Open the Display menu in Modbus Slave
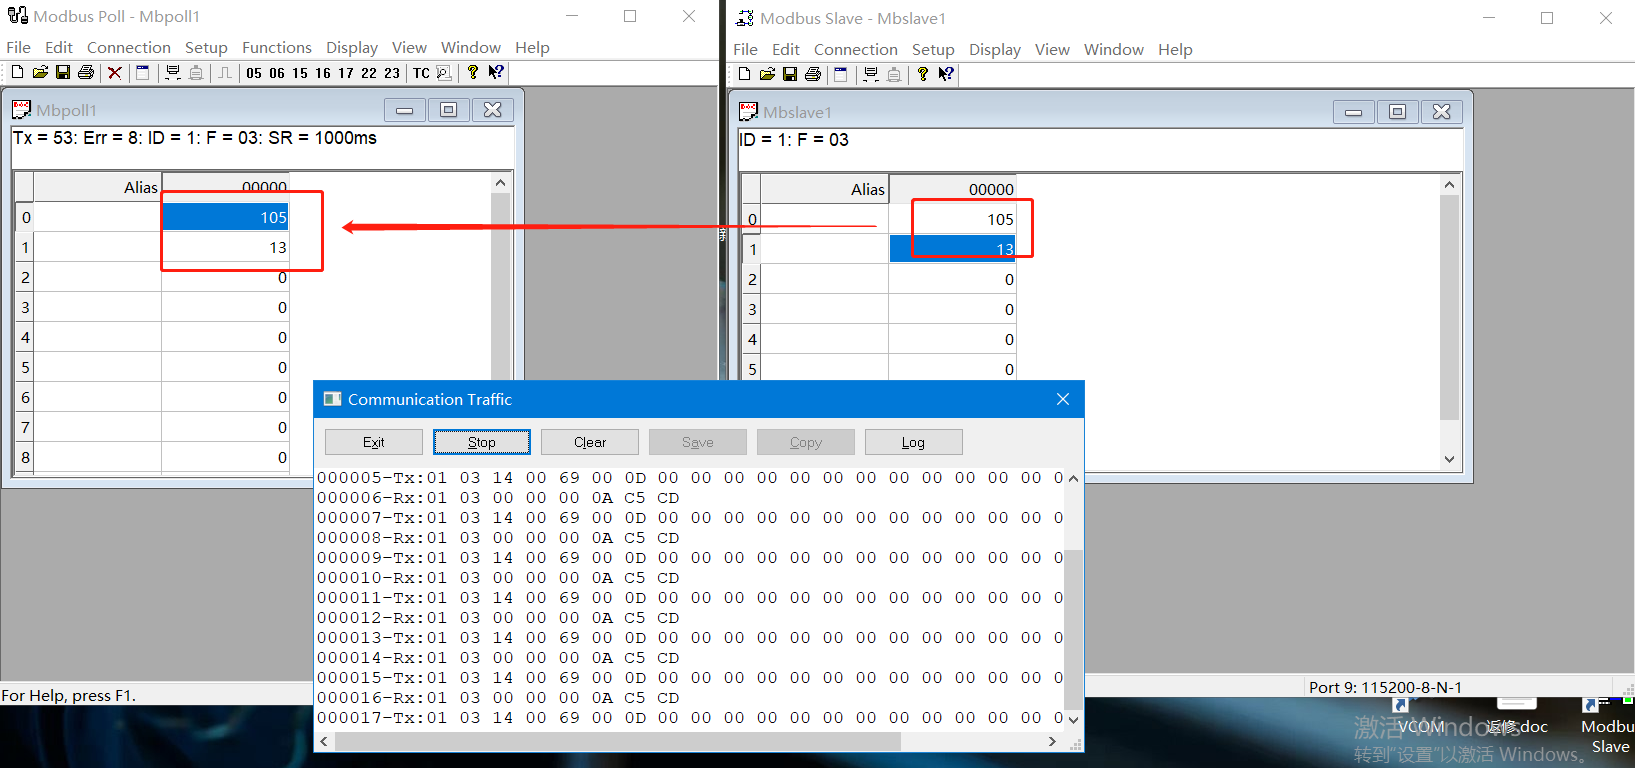1635x768 pixels. click(x=994, y=49)
